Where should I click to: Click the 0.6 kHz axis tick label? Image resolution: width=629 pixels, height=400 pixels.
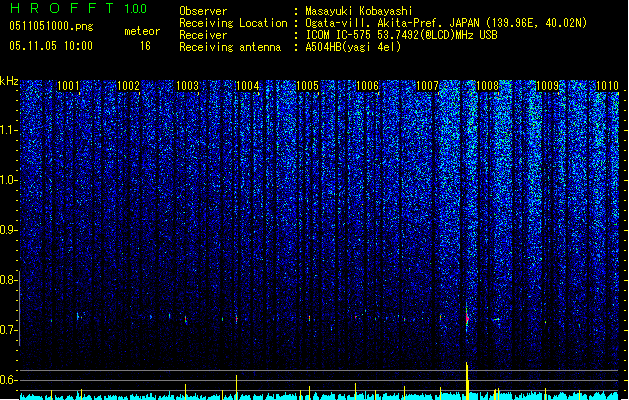9,380
